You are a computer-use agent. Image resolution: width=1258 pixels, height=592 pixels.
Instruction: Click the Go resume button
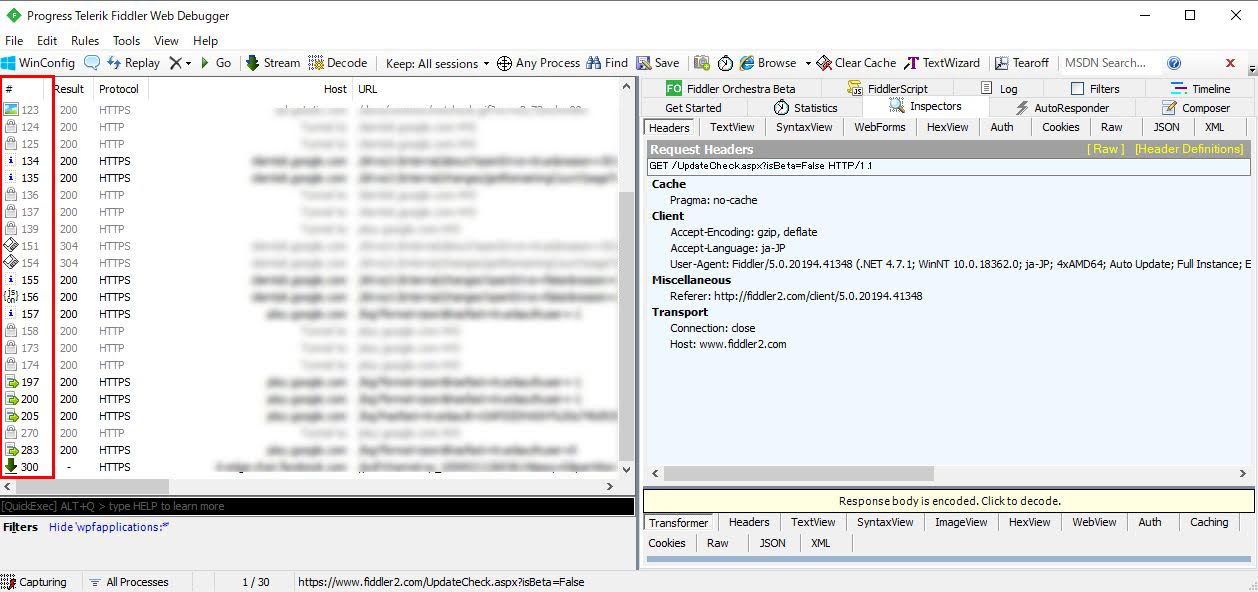[x=215, y=62]
